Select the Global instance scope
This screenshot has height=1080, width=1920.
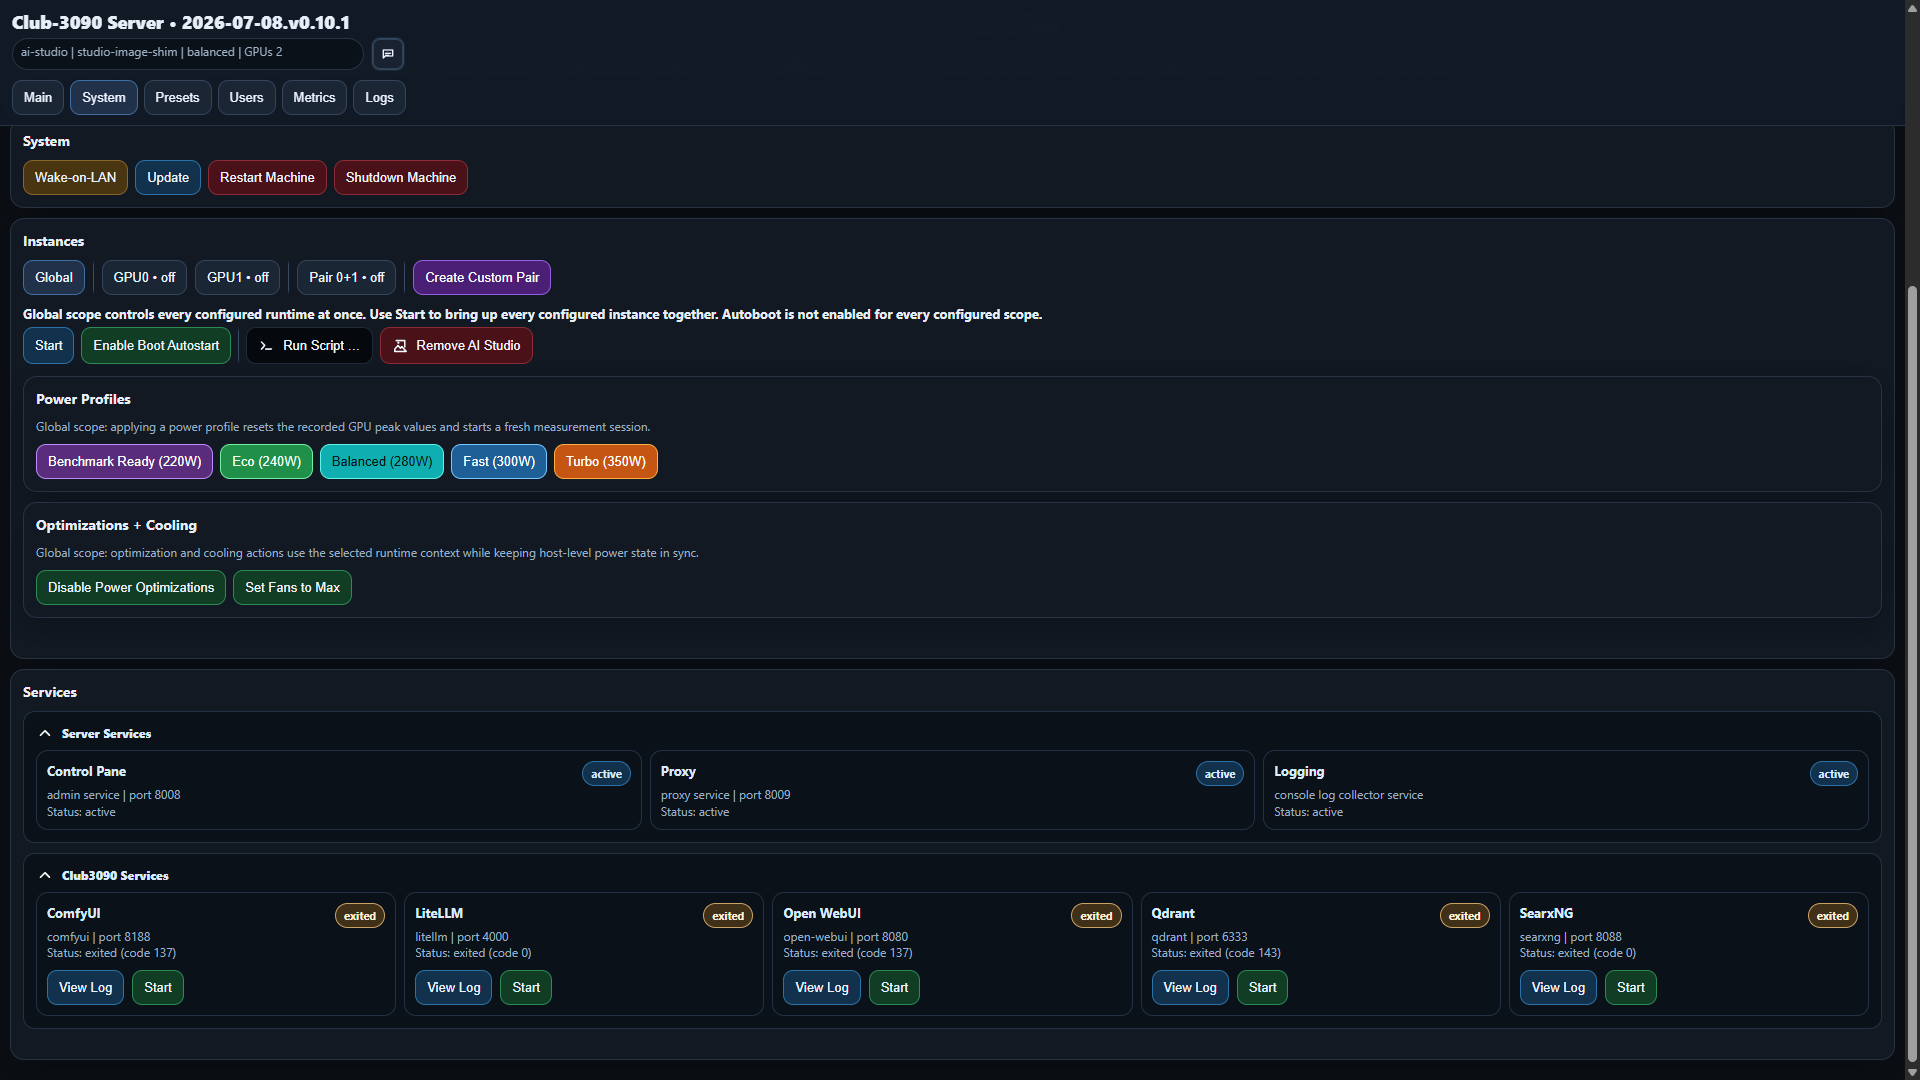pos(54,278)
